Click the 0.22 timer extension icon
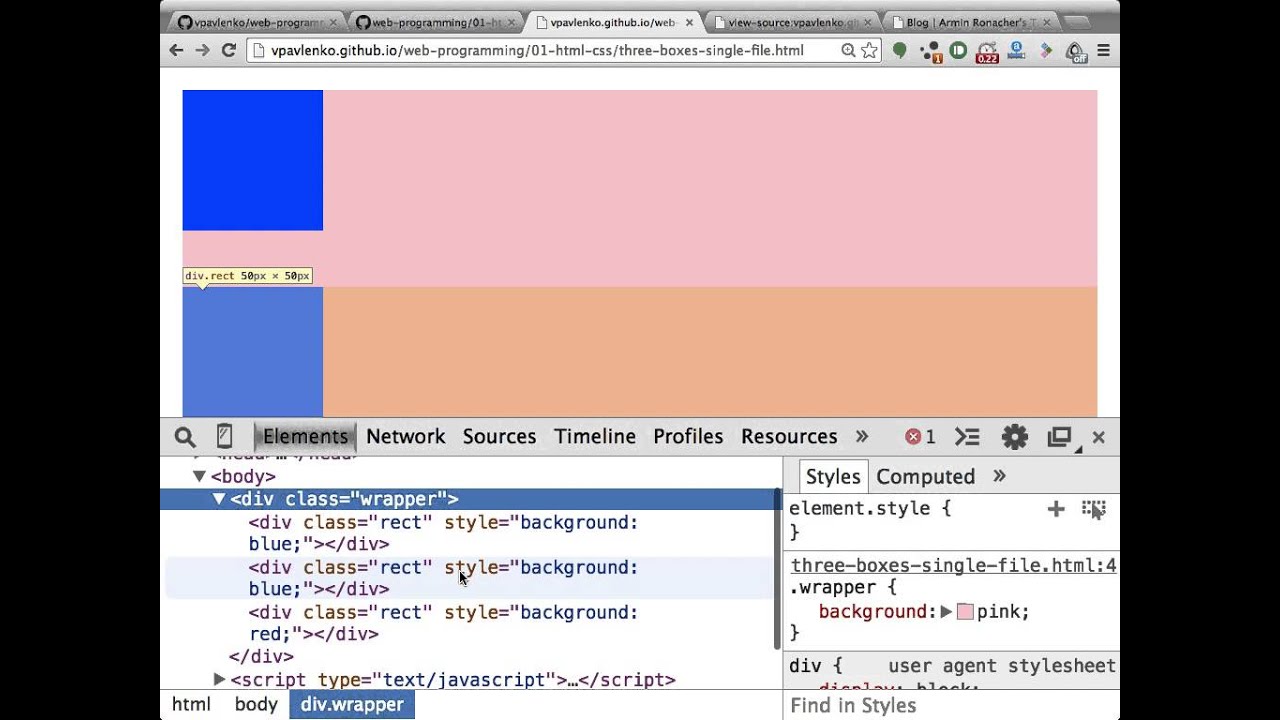 pyautogui.click(x=987, y=51)
